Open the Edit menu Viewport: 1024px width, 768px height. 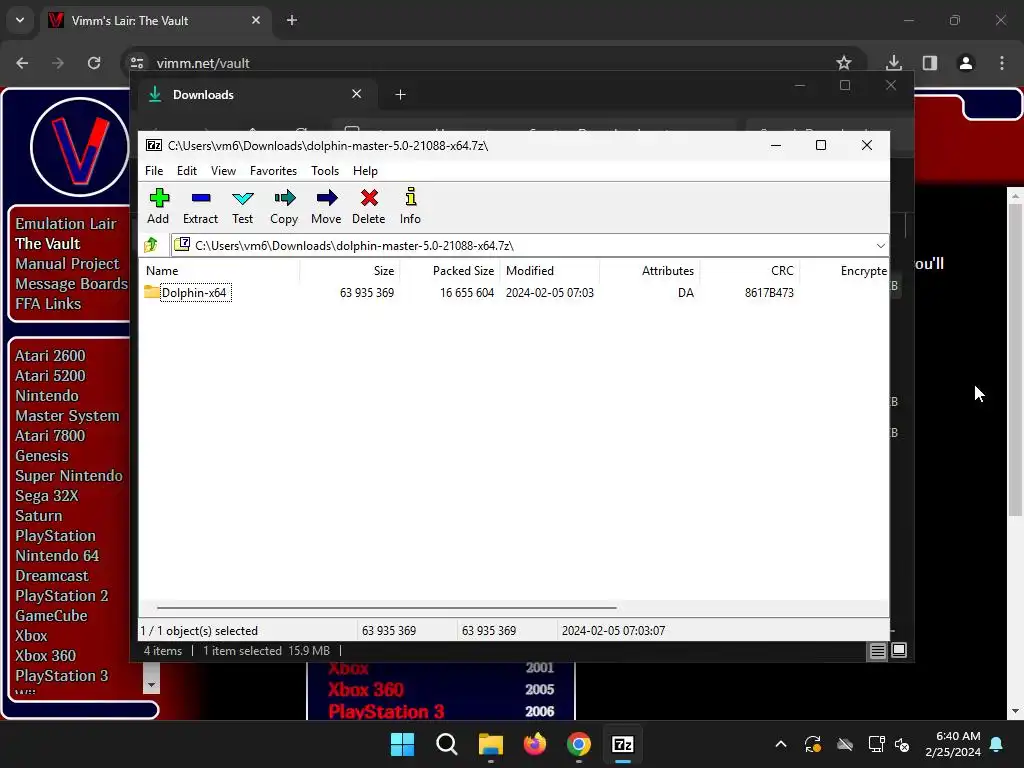pos(187,170)
